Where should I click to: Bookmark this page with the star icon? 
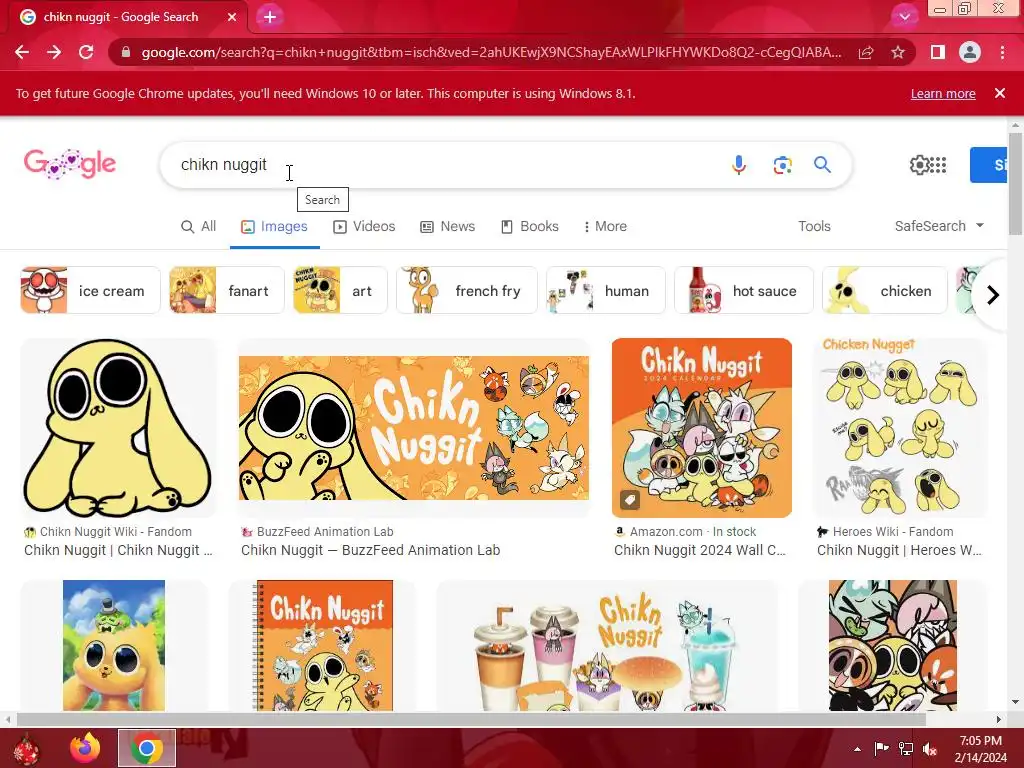coord(898,52)
